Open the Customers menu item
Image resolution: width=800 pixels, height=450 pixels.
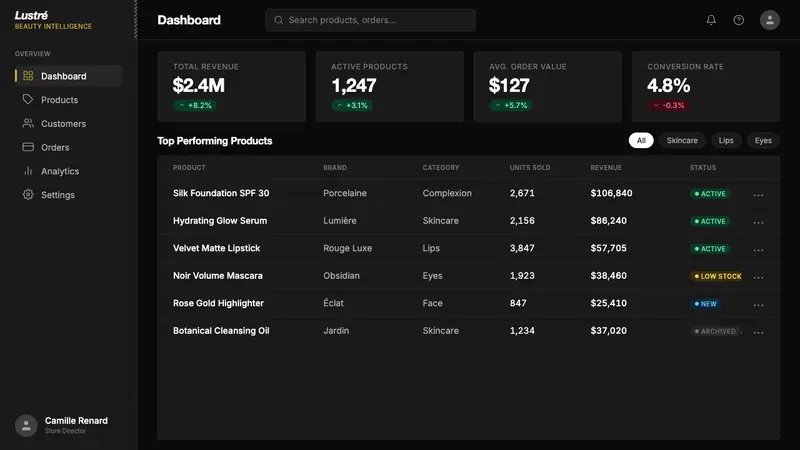(x=68, y=123)
